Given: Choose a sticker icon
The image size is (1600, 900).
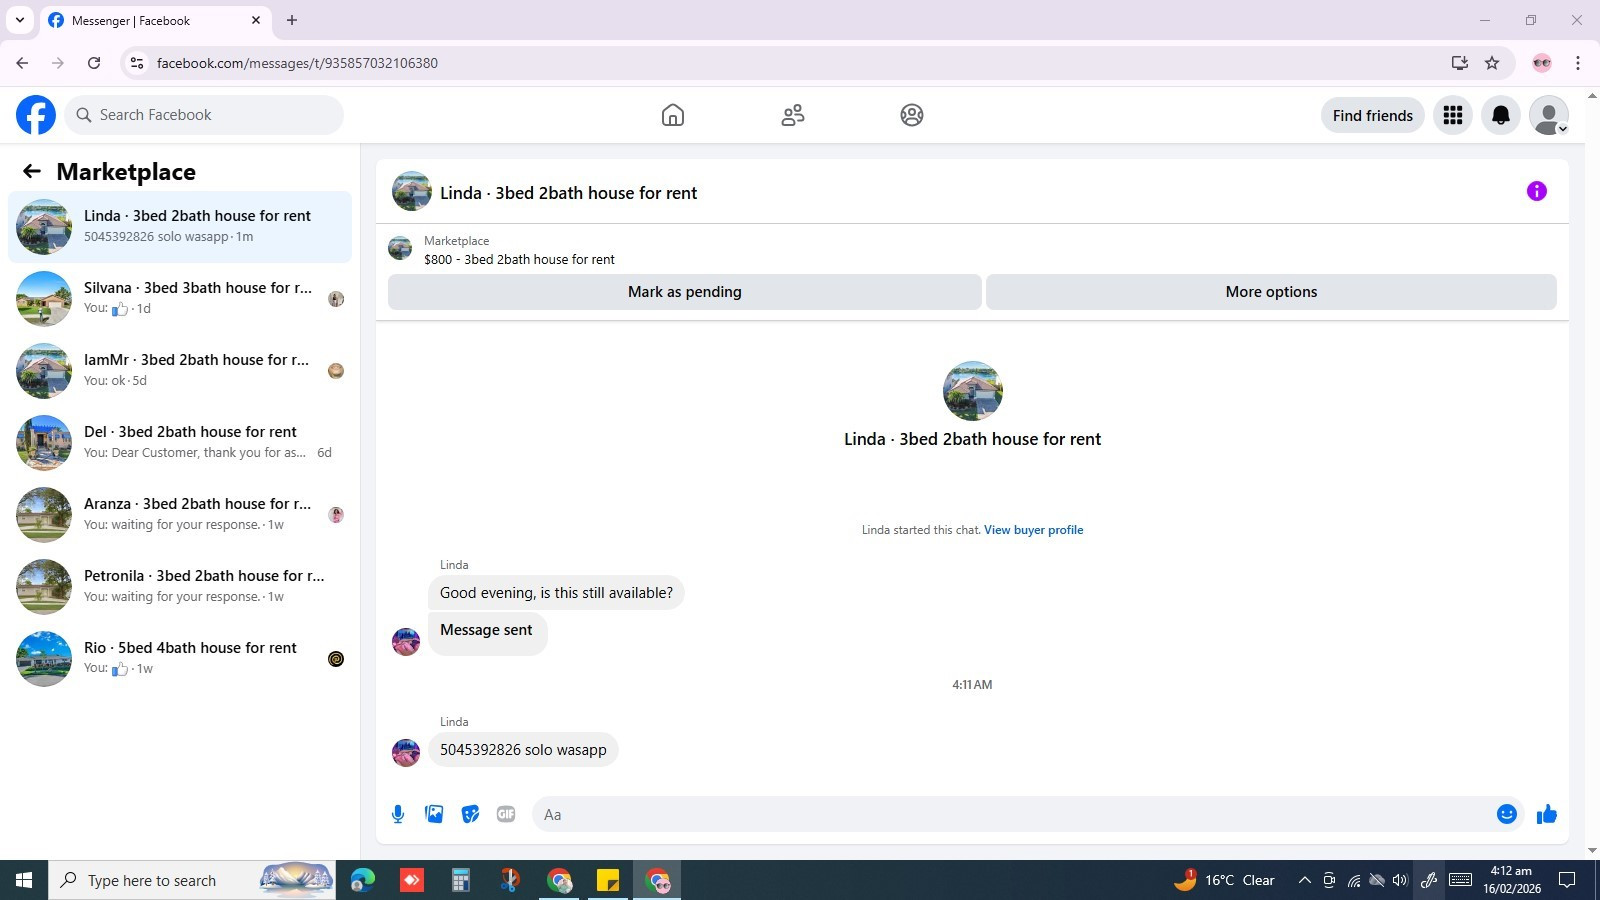Looking at the screenshot, I should (x=470, y=814).
